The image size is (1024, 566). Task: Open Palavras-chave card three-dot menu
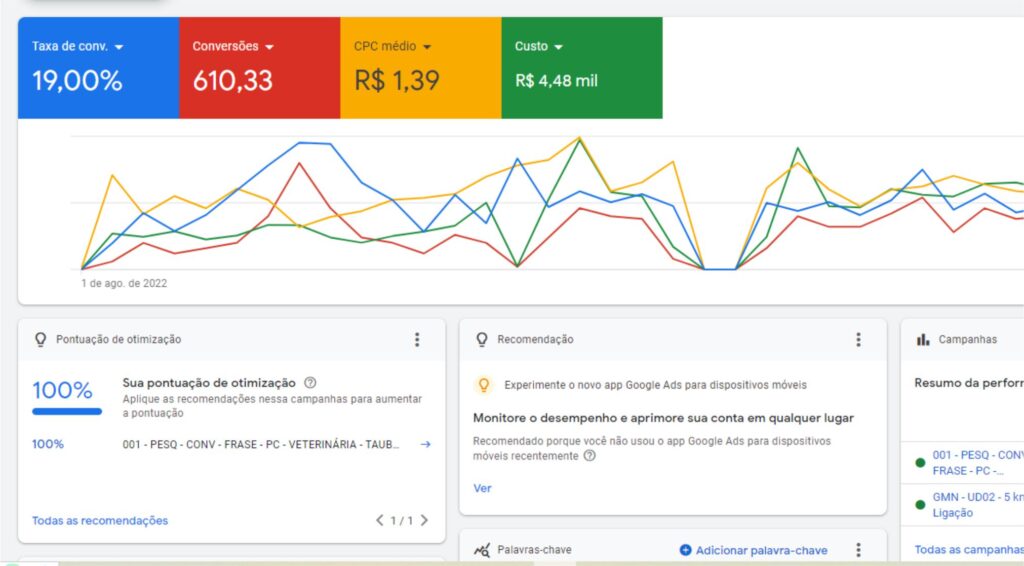[x=858, y=550]
